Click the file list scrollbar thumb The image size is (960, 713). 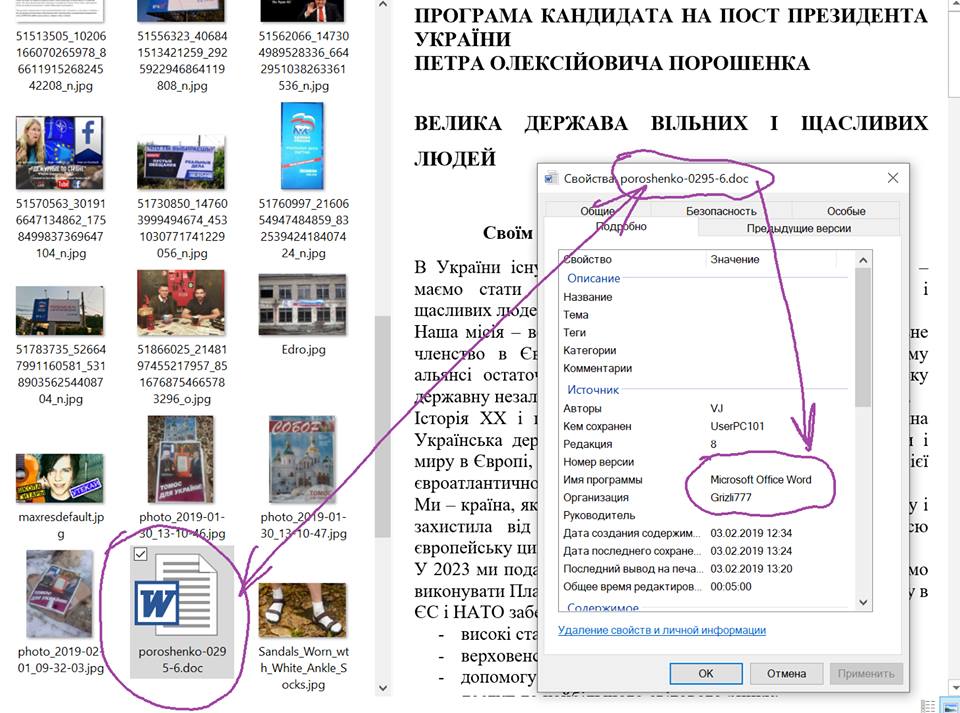pos(383,427)
